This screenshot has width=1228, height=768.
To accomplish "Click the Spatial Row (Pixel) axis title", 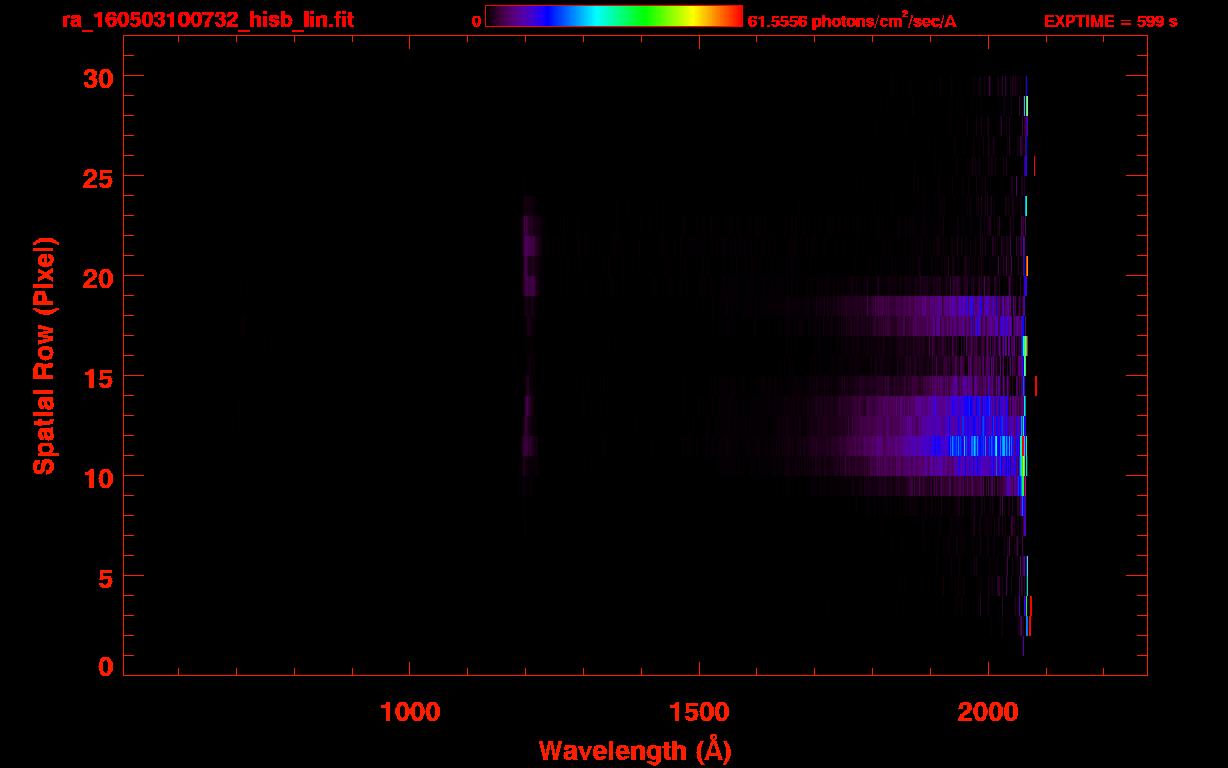I will tap(44, 355).
